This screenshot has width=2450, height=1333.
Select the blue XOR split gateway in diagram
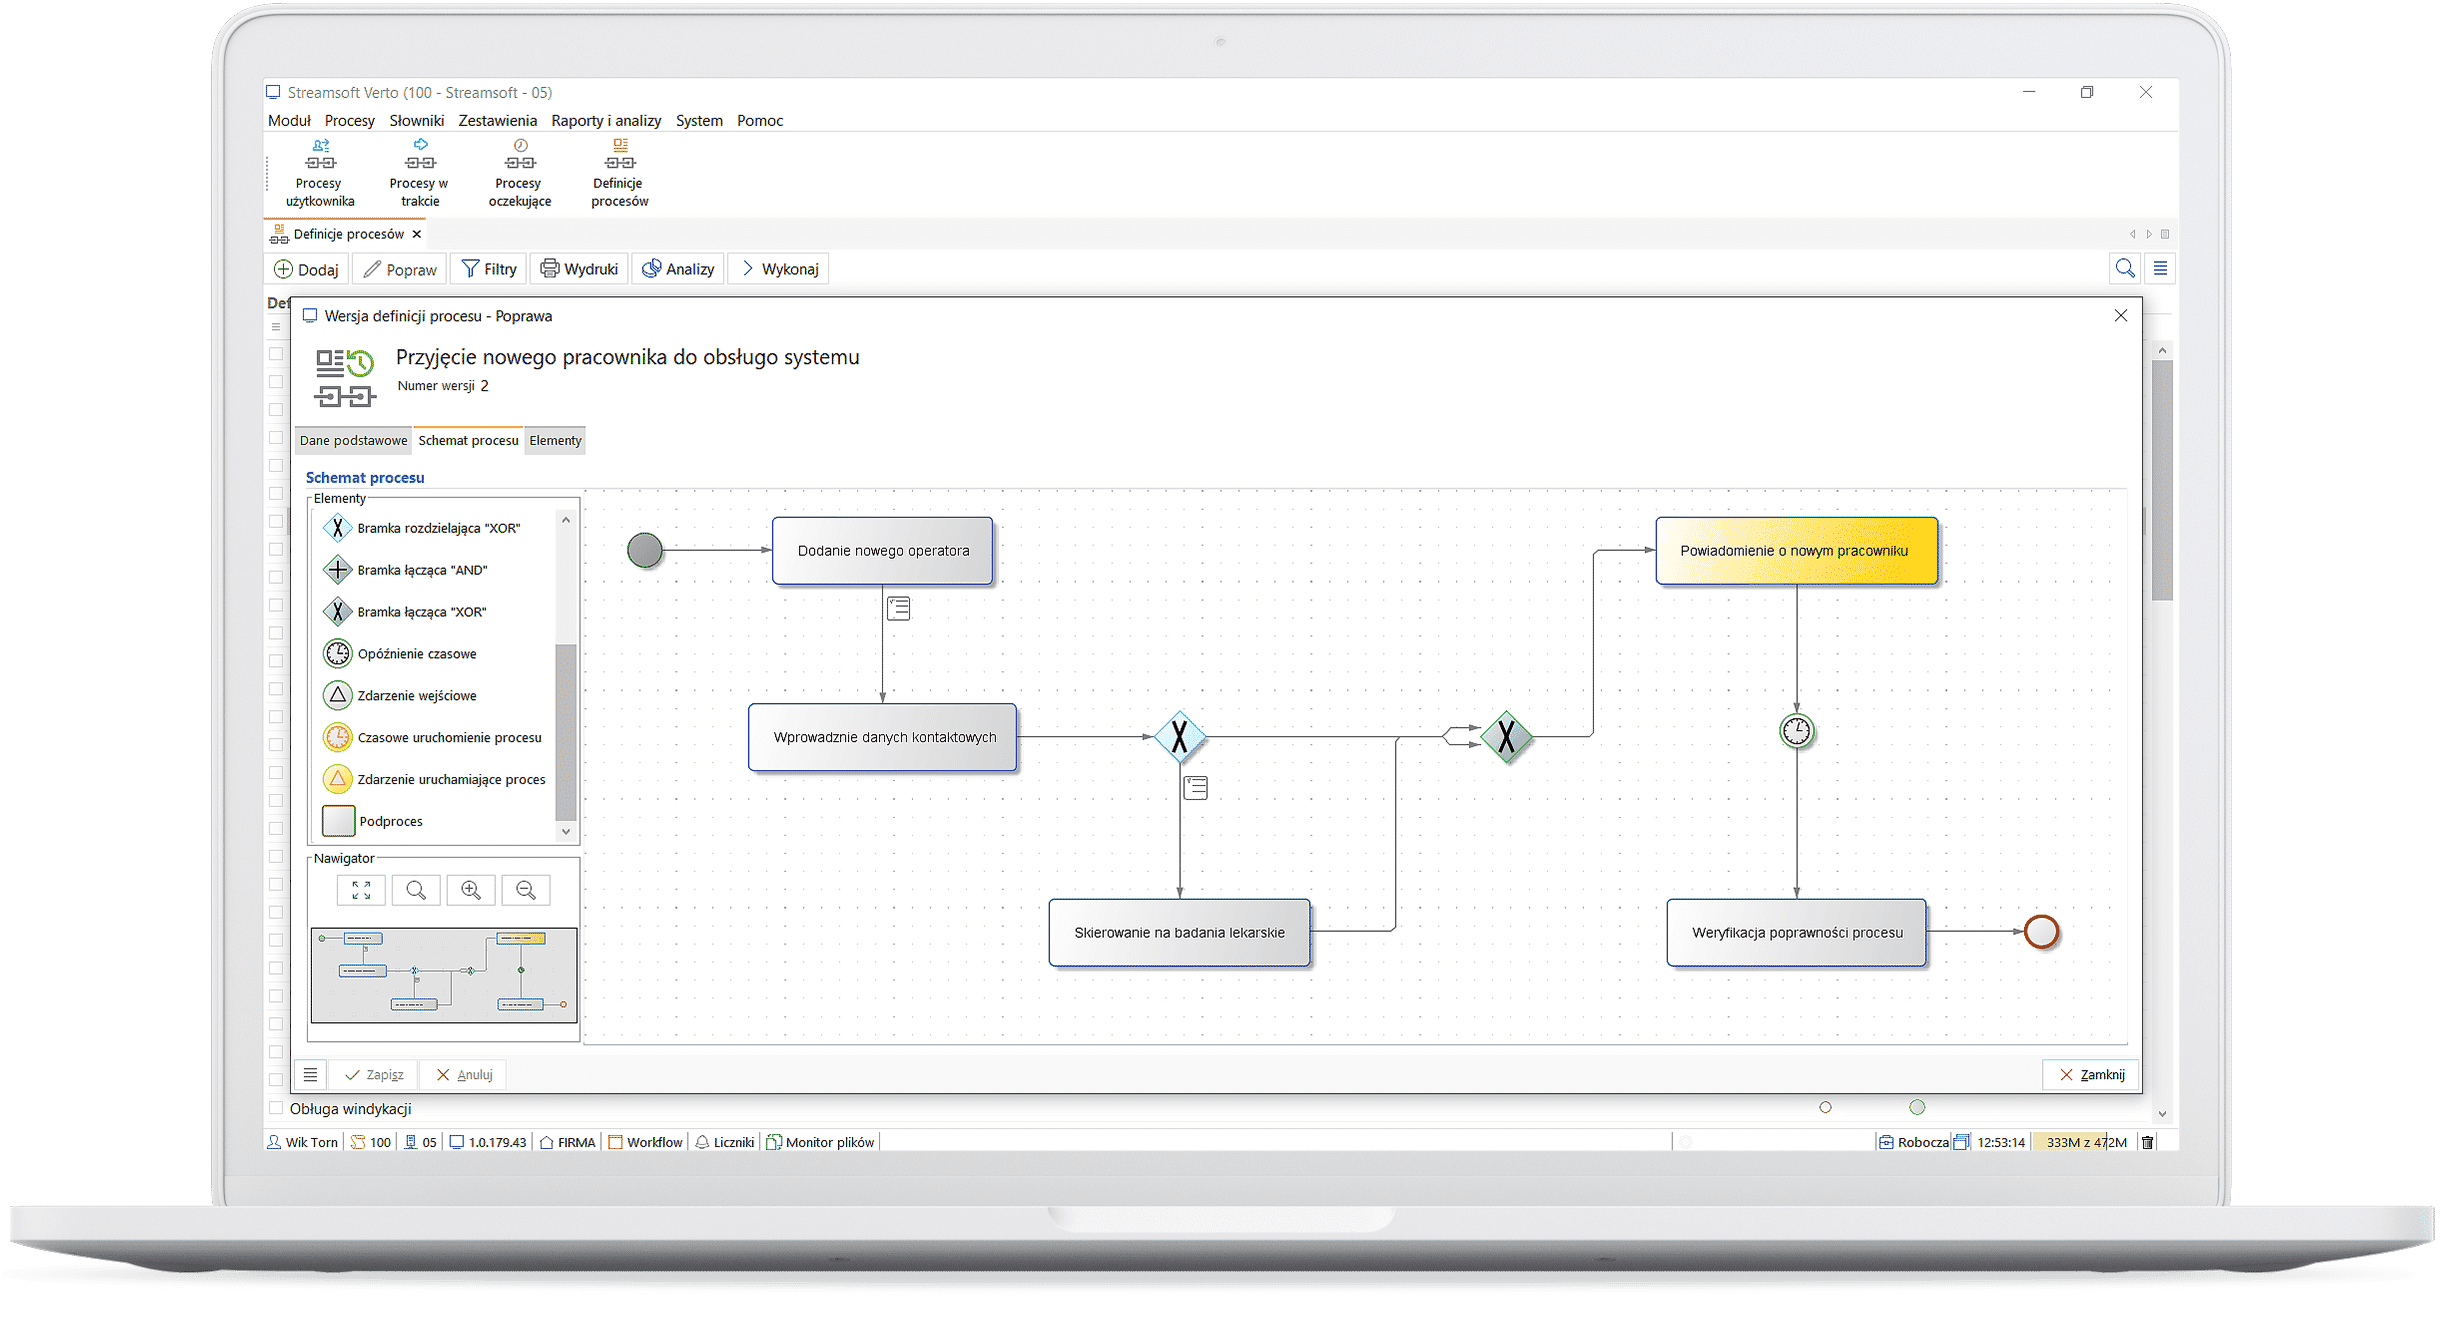(1180, 737)
